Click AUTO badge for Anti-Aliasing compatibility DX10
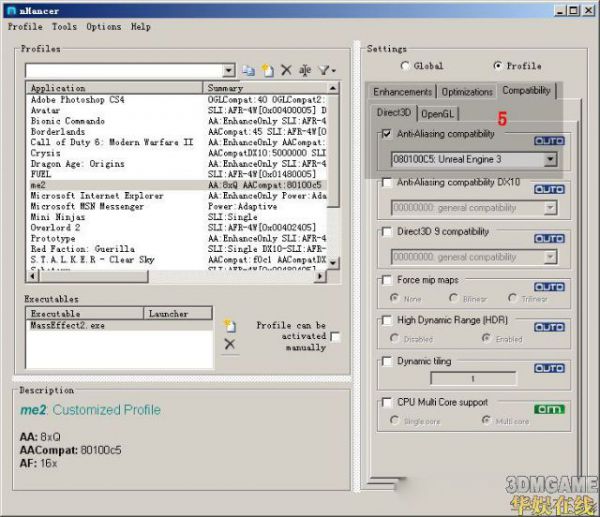The width and height of the screenshot is (600, 517). pos(549,189)
